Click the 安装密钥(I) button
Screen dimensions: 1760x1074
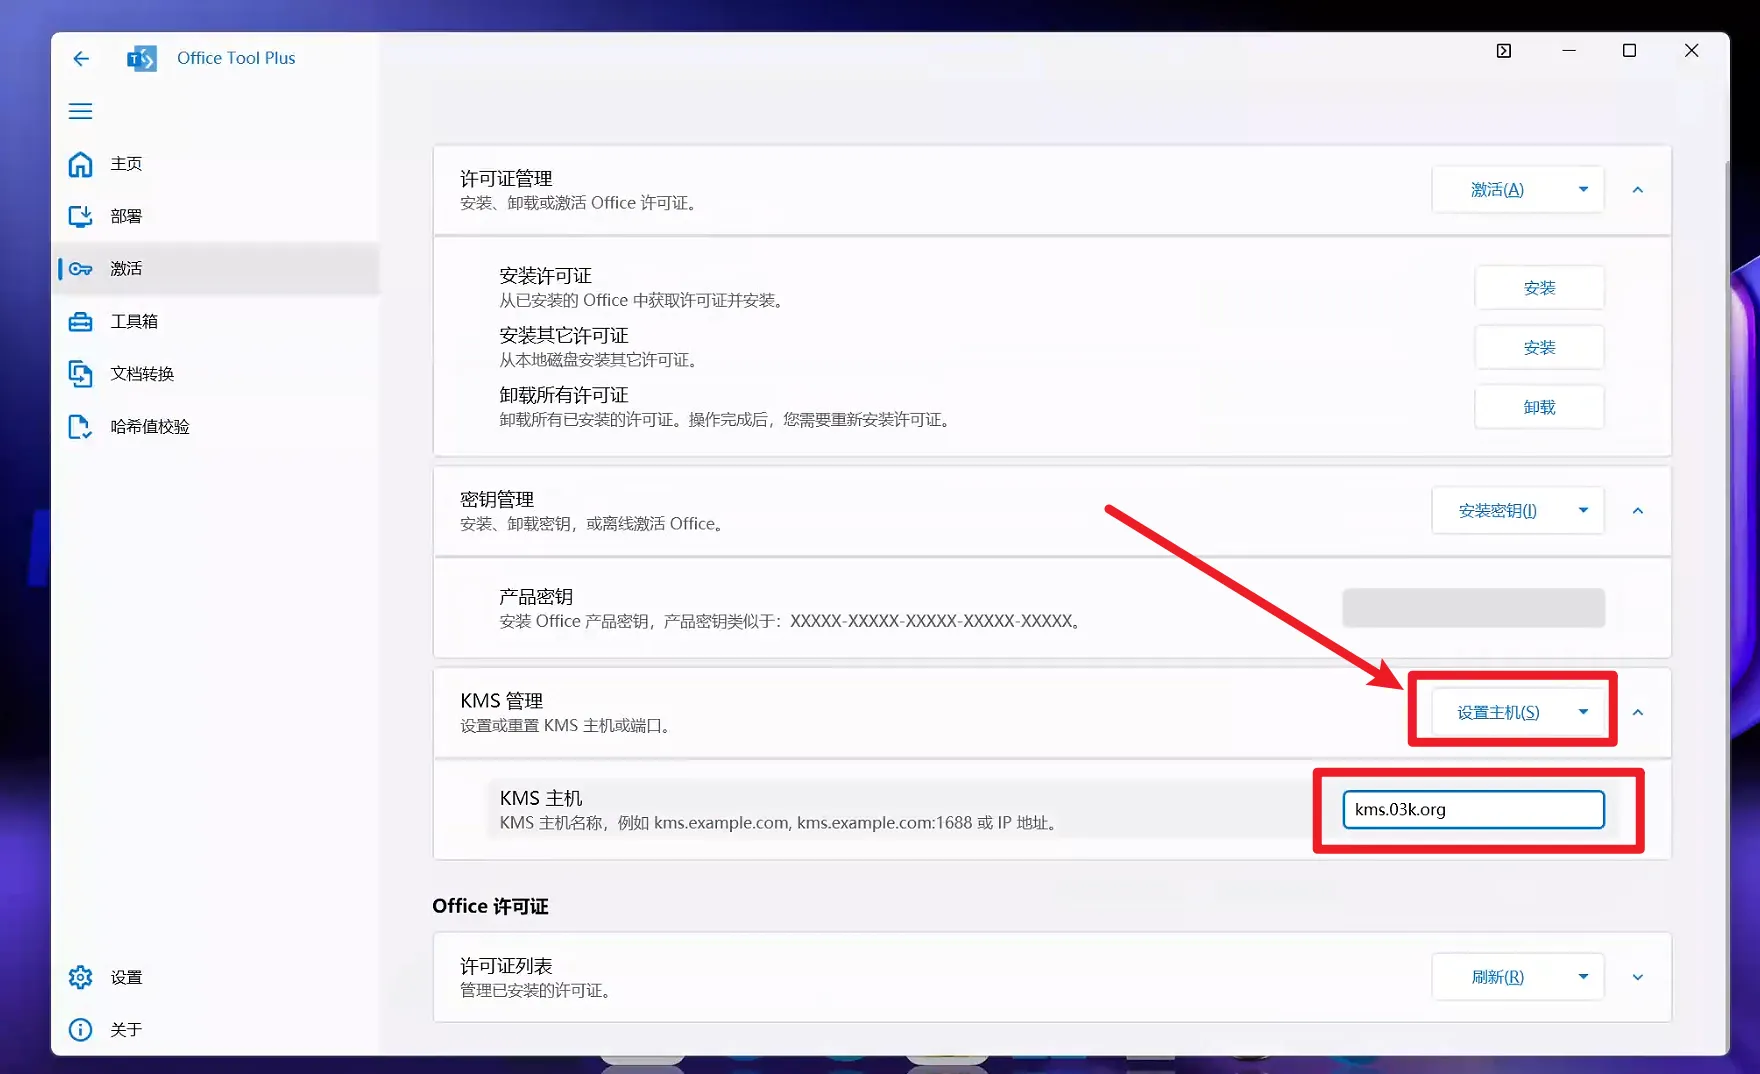point(1497,511)
